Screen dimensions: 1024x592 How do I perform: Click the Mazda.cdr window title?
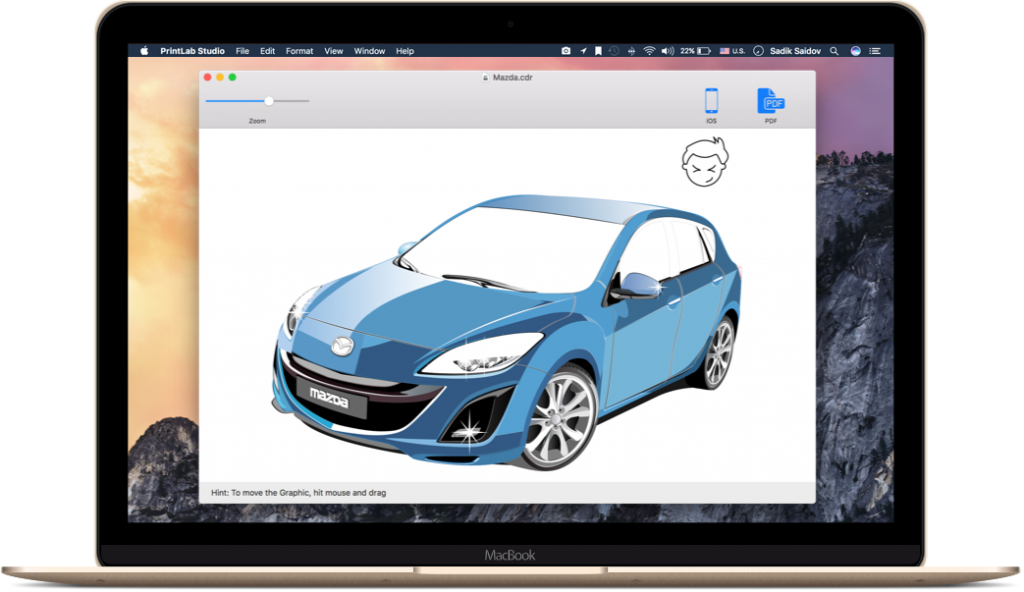click(513, 77)
